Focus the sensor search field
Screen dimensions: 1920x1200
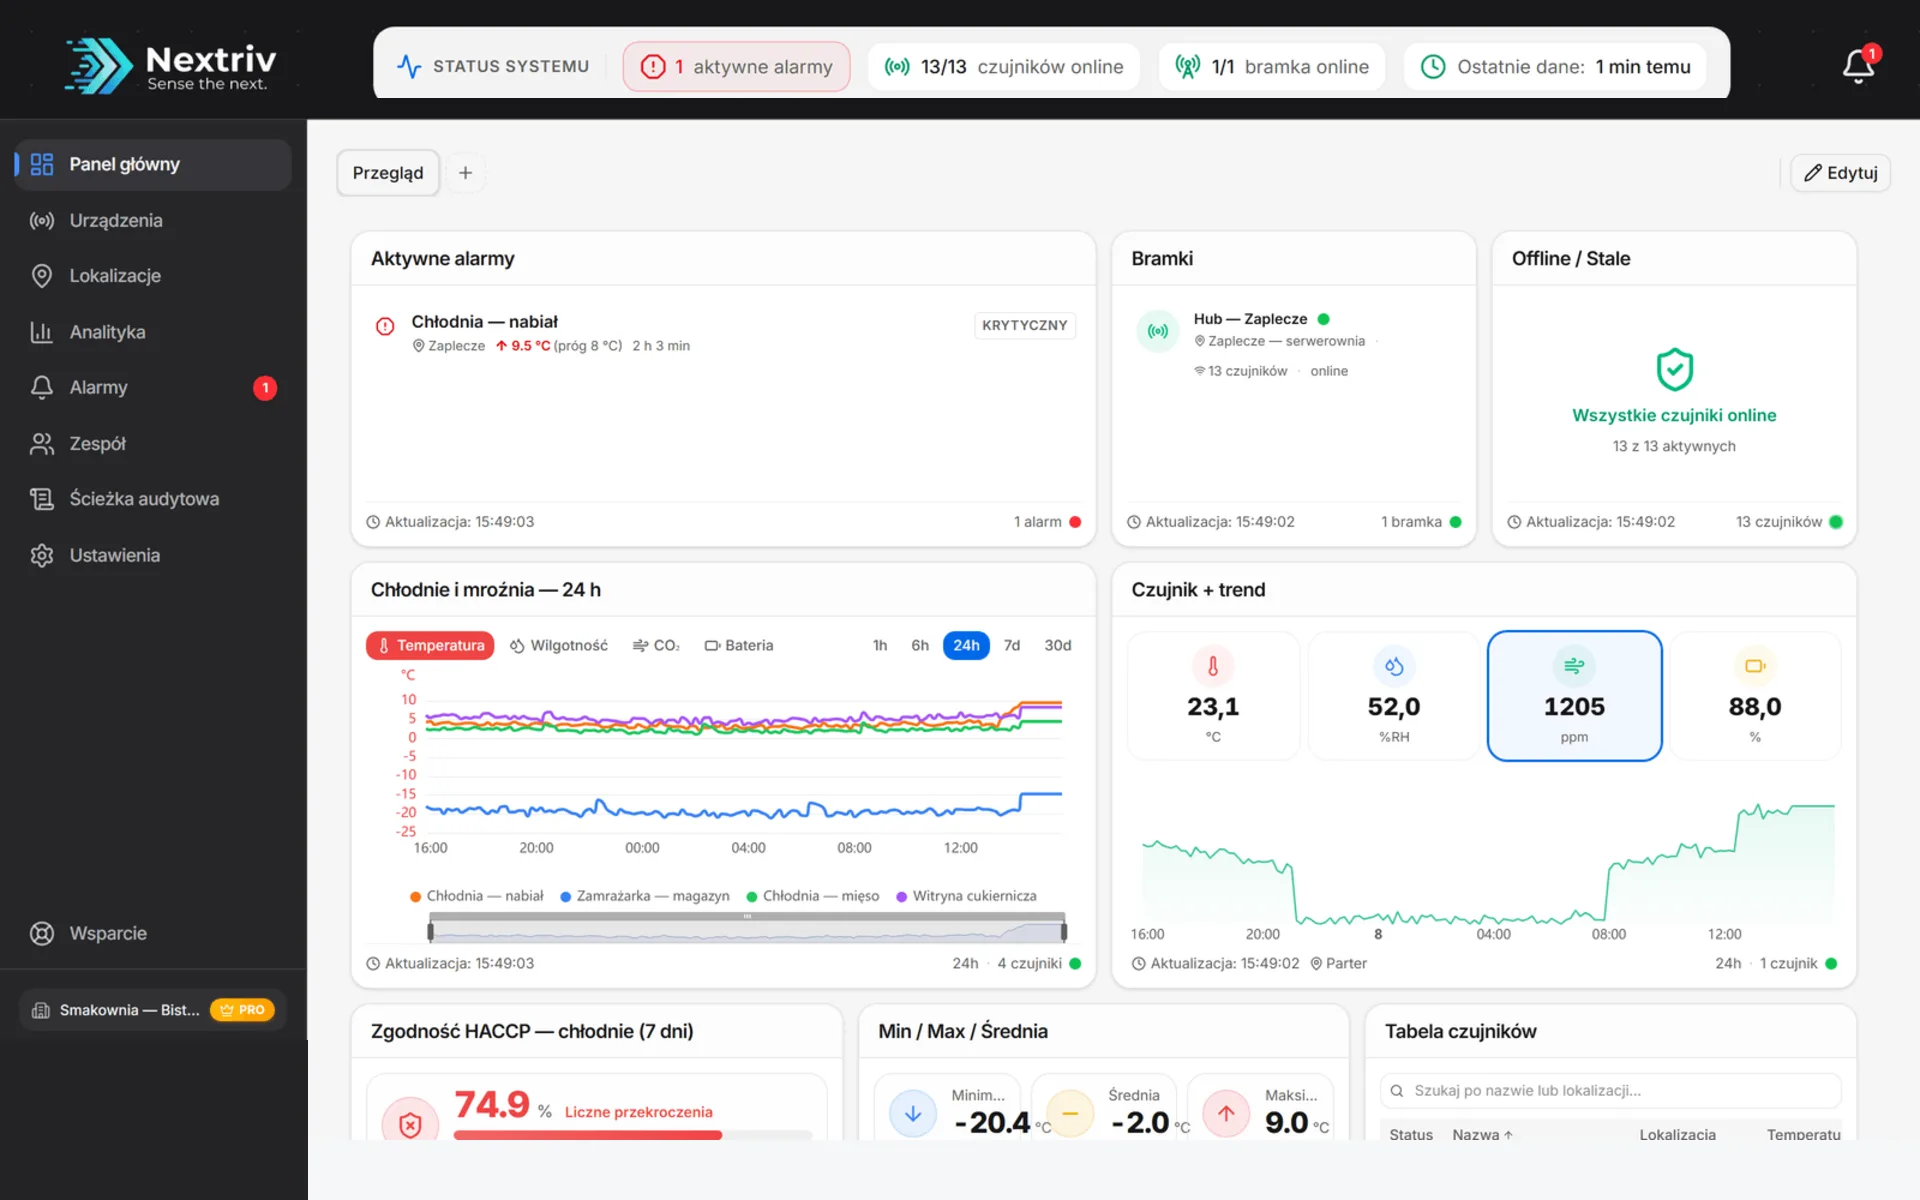(x=1610, y=1091)
